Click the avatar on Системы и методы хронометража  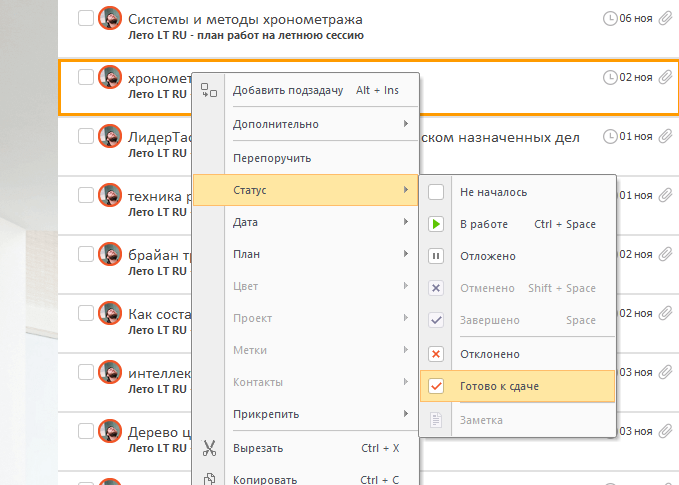110,18
